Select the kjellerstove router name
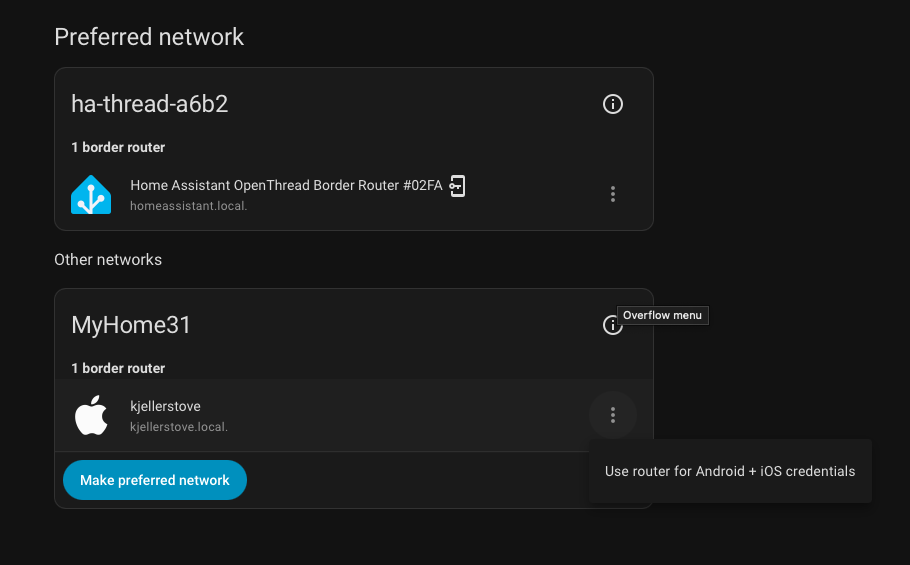 165,406
